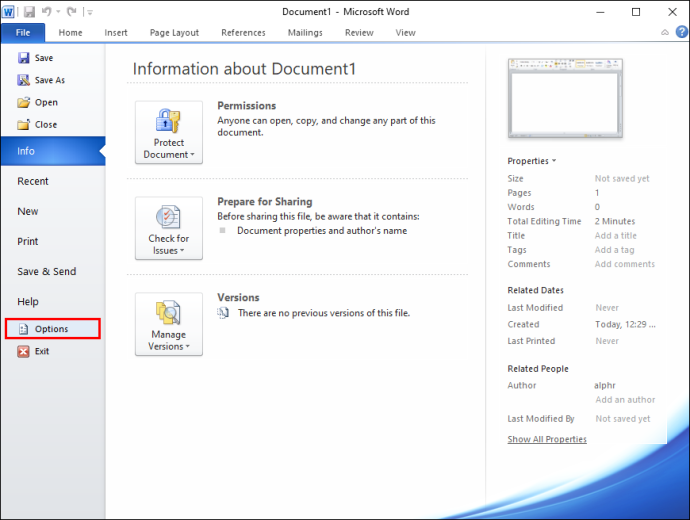Click the '2 Minutes' total editing time value
This screenshot has height=520, width=690.
point(615,221)
